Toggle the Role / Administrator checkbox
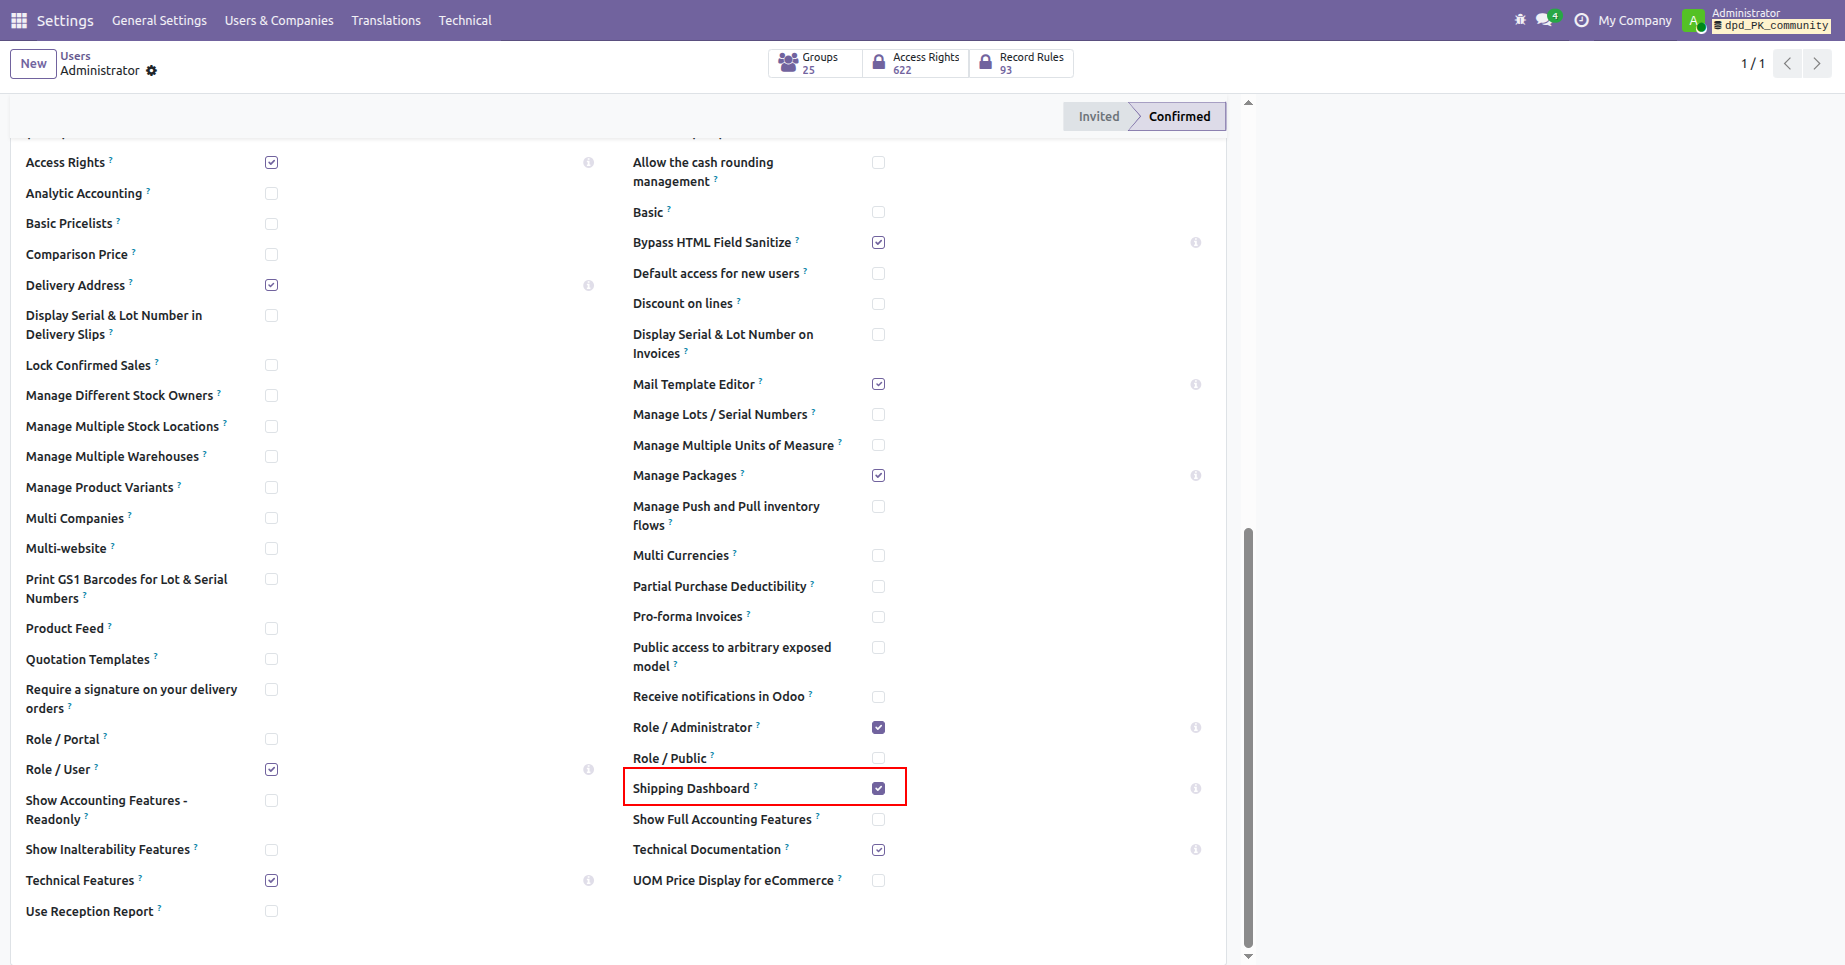This screenshot has height=965, width=1845. point(878,728)
